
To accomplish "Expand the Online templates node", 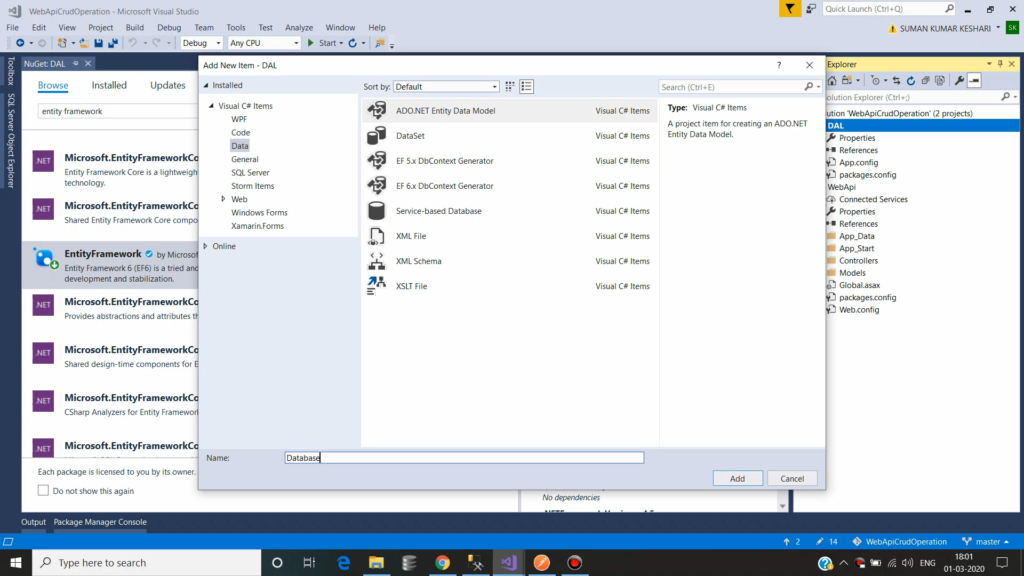I will (x=206, y=246).
